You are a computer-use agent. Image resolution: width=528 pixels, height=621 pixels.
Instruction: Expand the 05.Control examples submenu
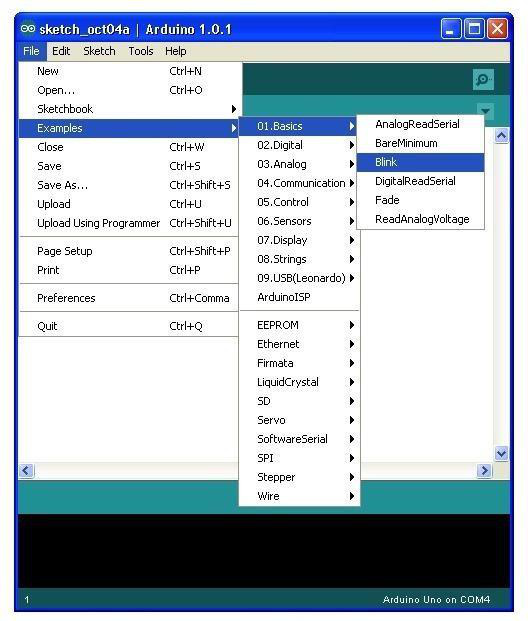click(299, 202)
